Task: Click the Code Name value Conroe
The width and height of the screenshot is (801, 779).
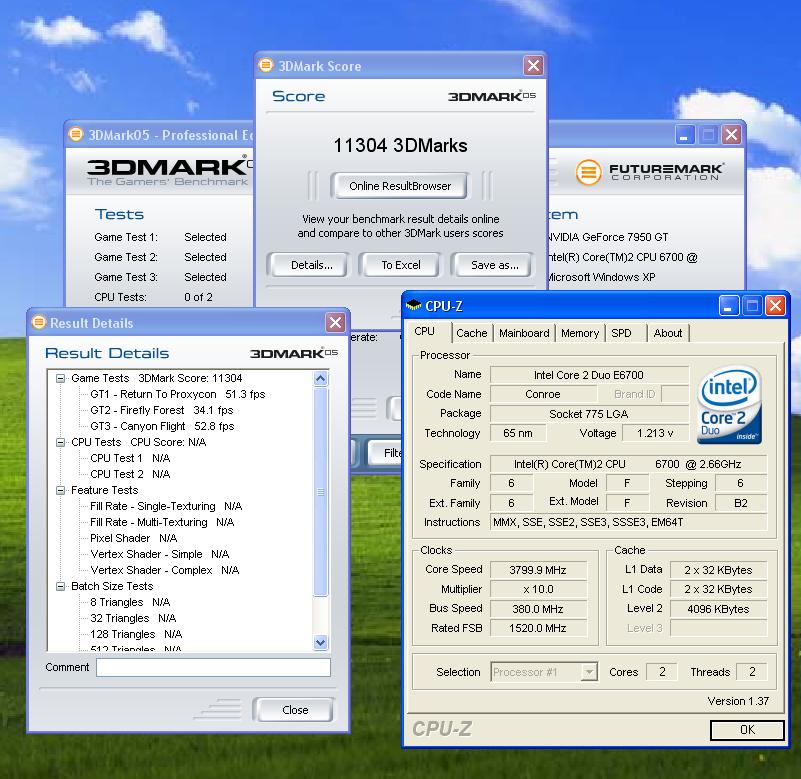Action: coord(543,394)
